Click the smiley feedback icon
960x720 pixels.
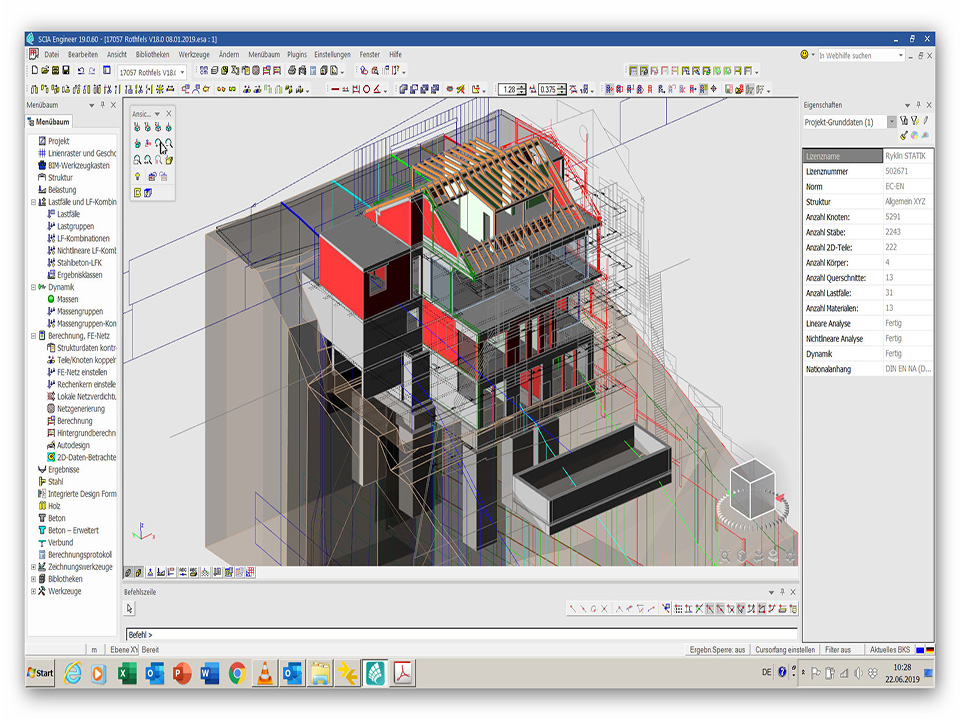pos(805,55)
